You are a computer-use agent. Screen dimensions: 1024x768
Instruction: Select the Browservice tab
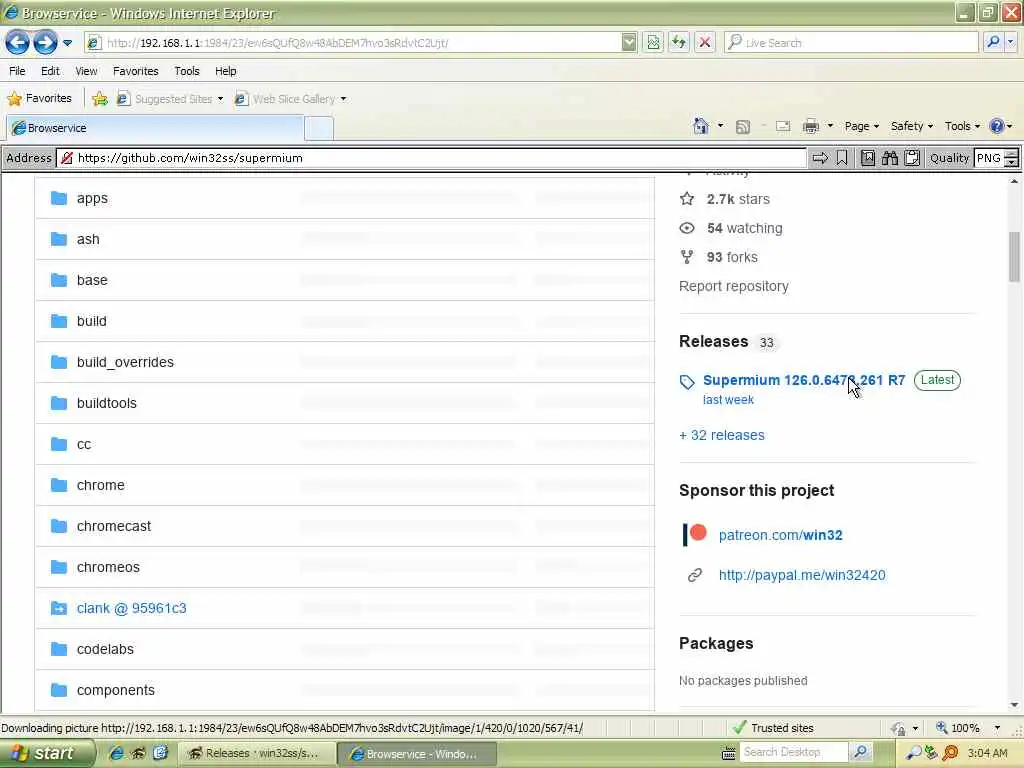pyautogui.click(x=155, y=128)
